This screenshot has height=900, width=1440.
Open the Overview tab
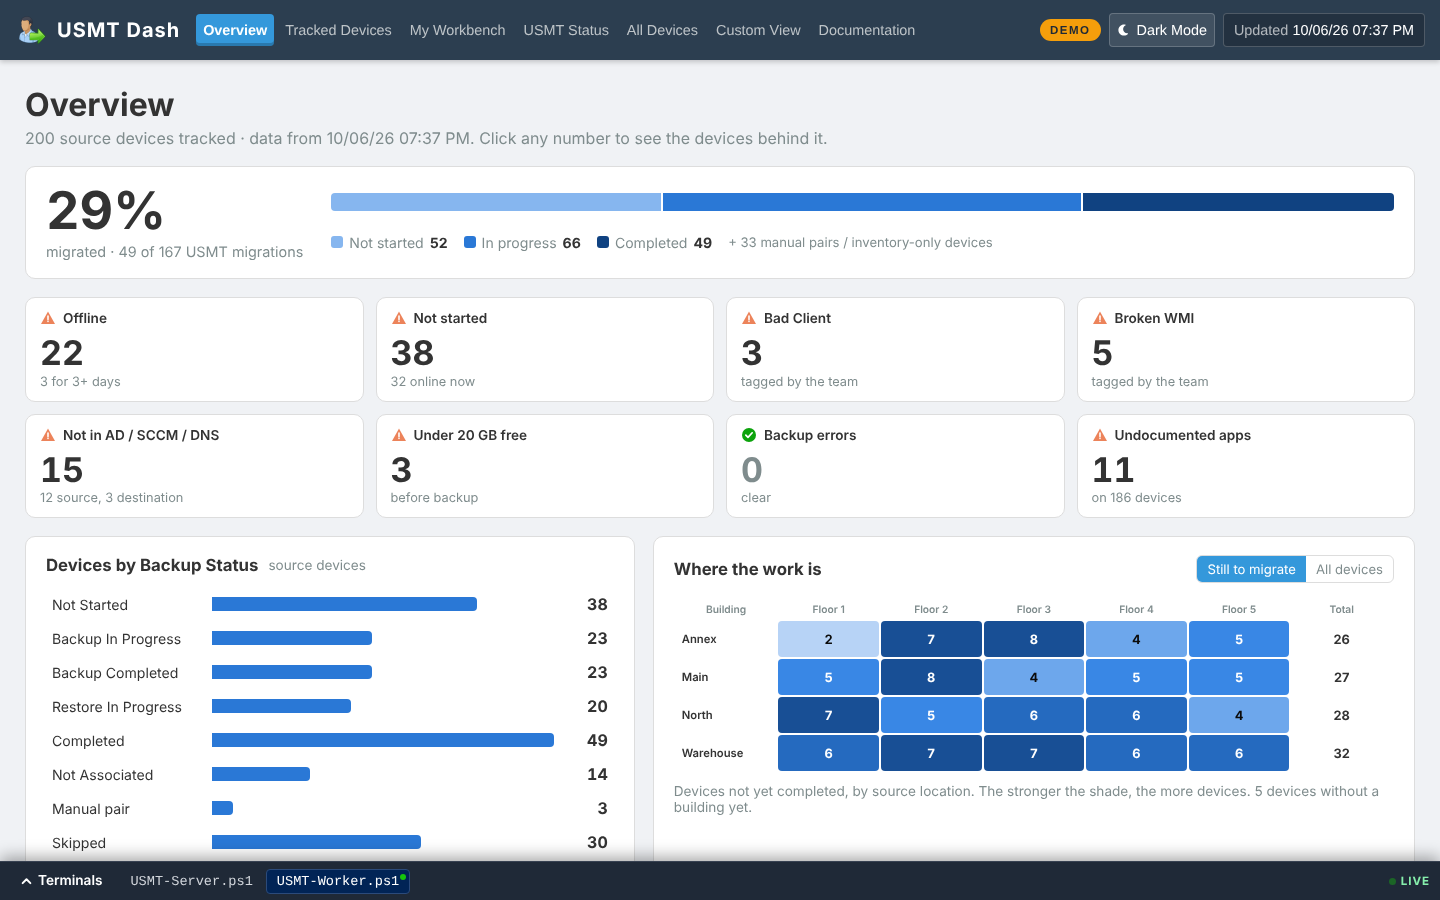tap(235, 30)
